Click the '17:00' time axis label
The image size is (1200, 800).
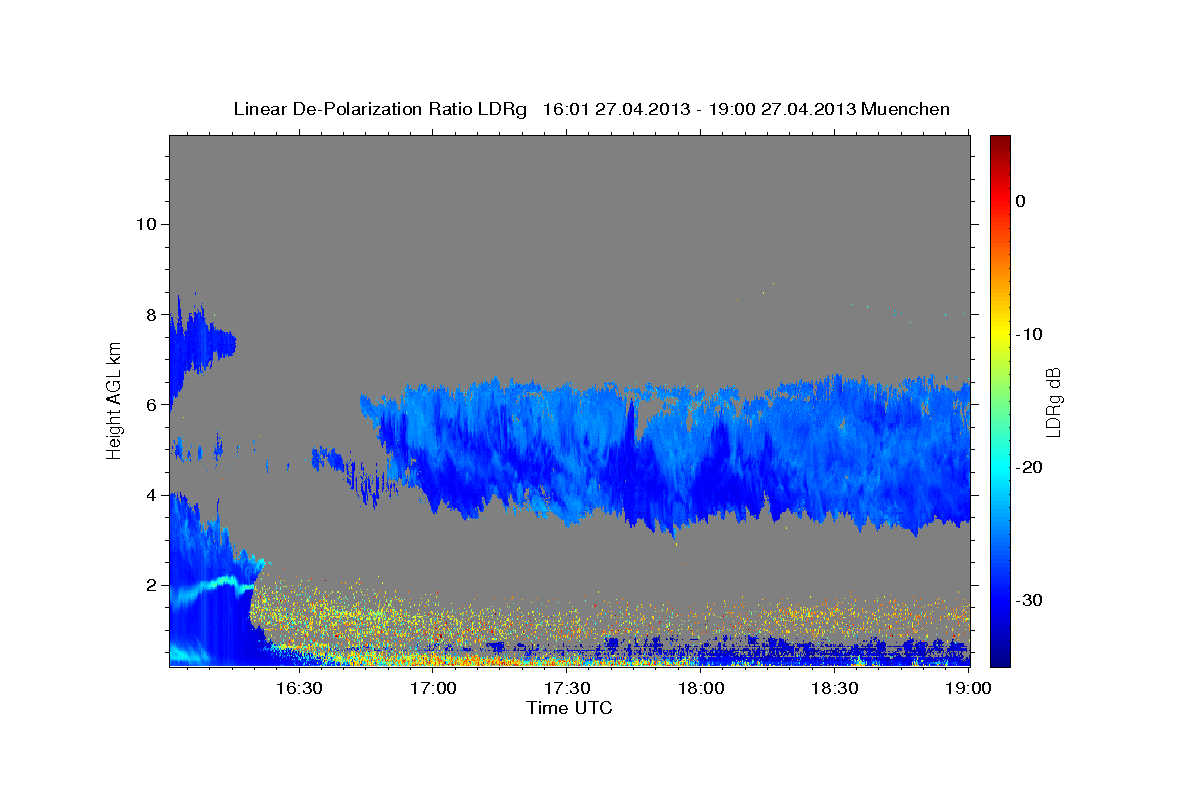point(434,689)
